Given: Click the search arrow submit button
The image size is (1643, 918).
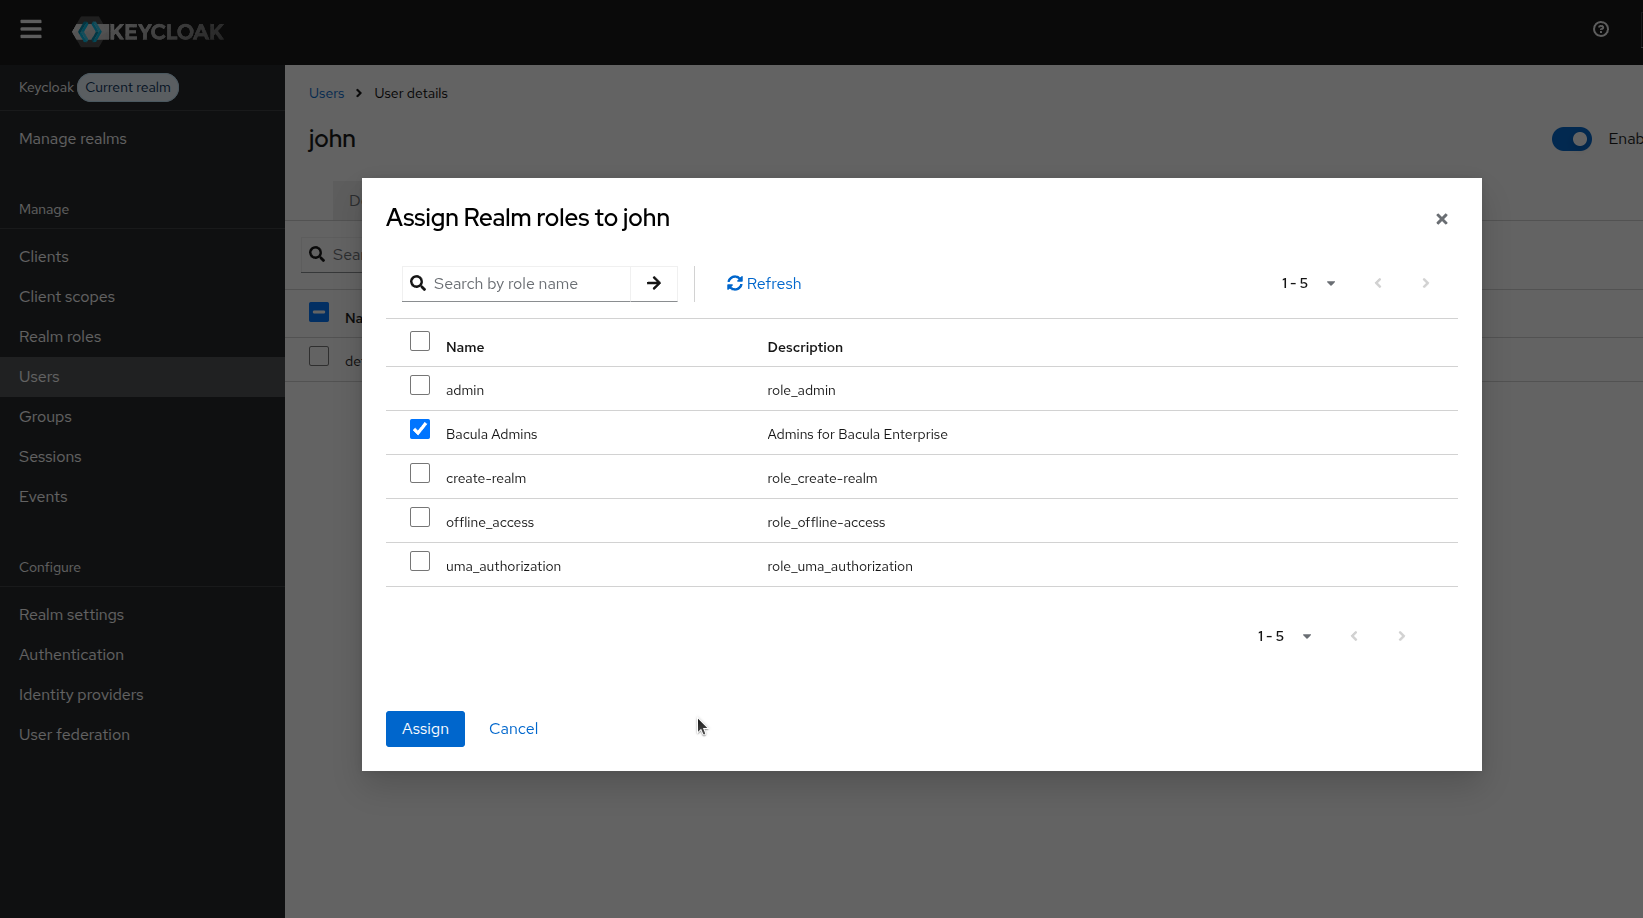Looking at the screenshot, I should pyautogui.click(x=654, y=284).
